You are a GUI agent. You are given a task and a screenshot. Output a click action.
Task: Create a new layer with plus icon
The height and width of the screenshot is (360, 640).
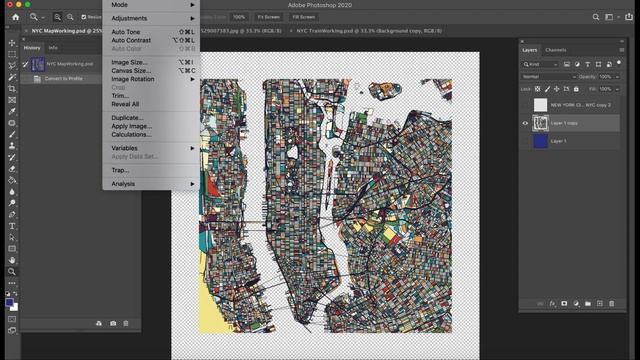tap(600, 304)
